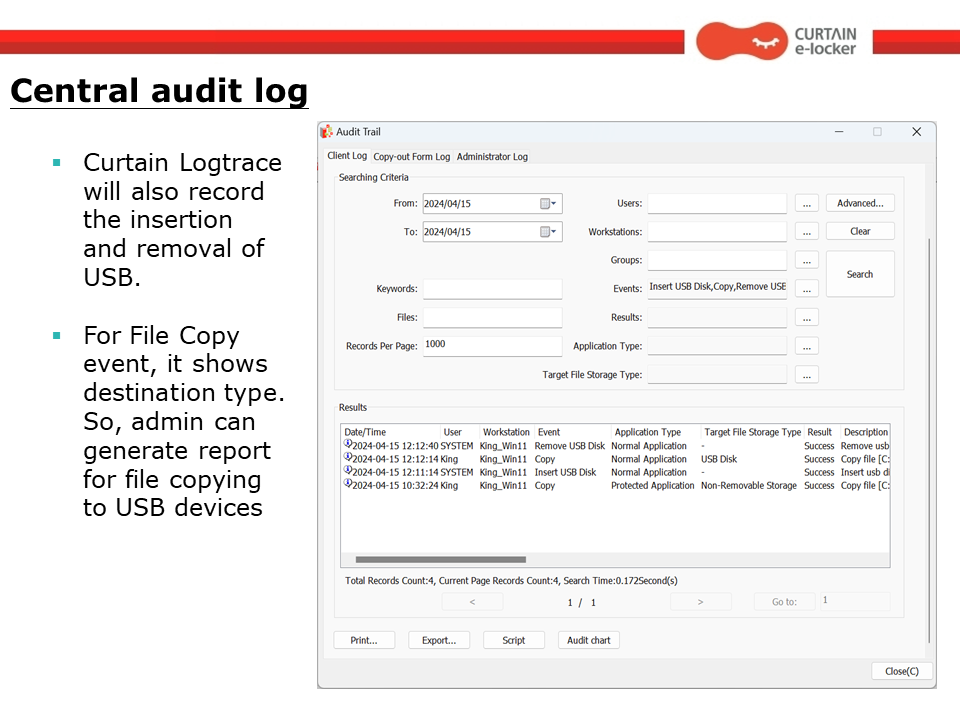Open Application Type picker via ellipsis icon

click(806, 345)
